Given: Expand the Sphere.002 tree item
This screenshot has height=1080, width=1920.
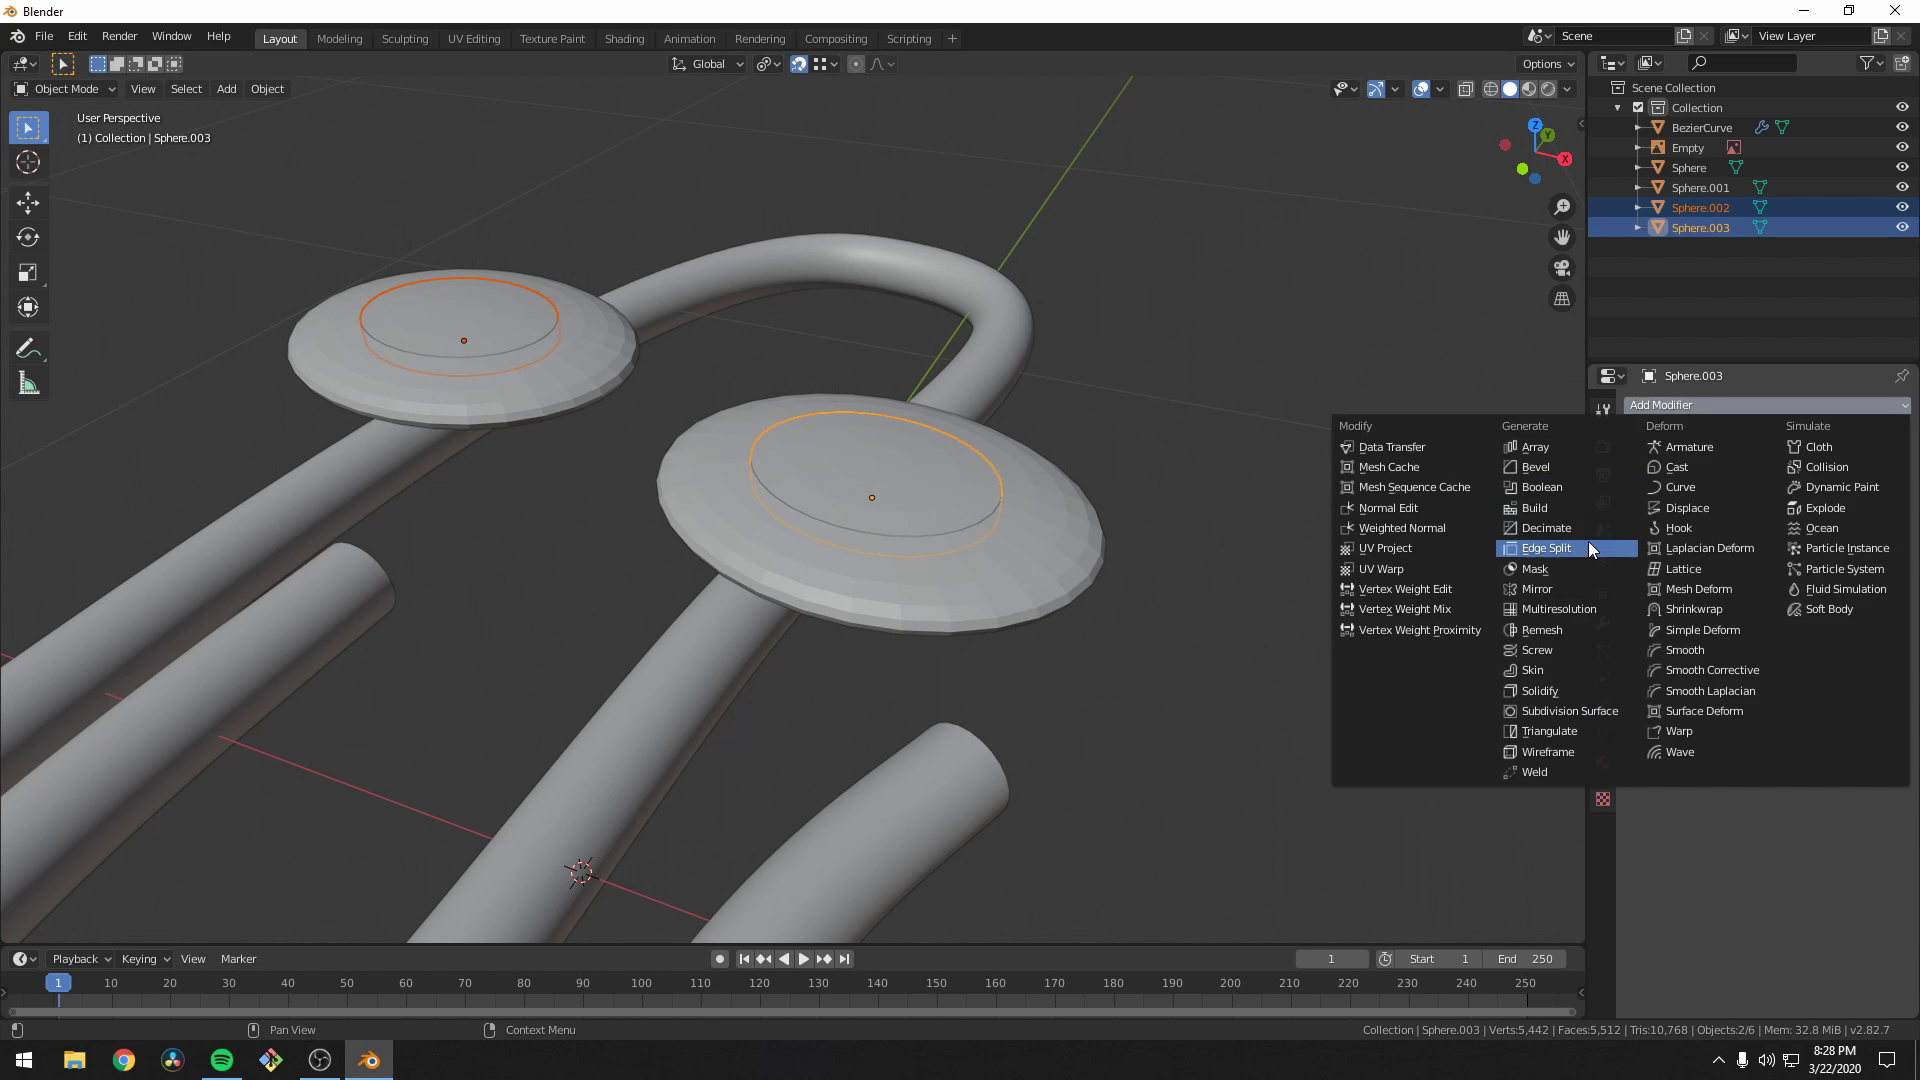Looking at the screenshot, I should click(1638, 208).
